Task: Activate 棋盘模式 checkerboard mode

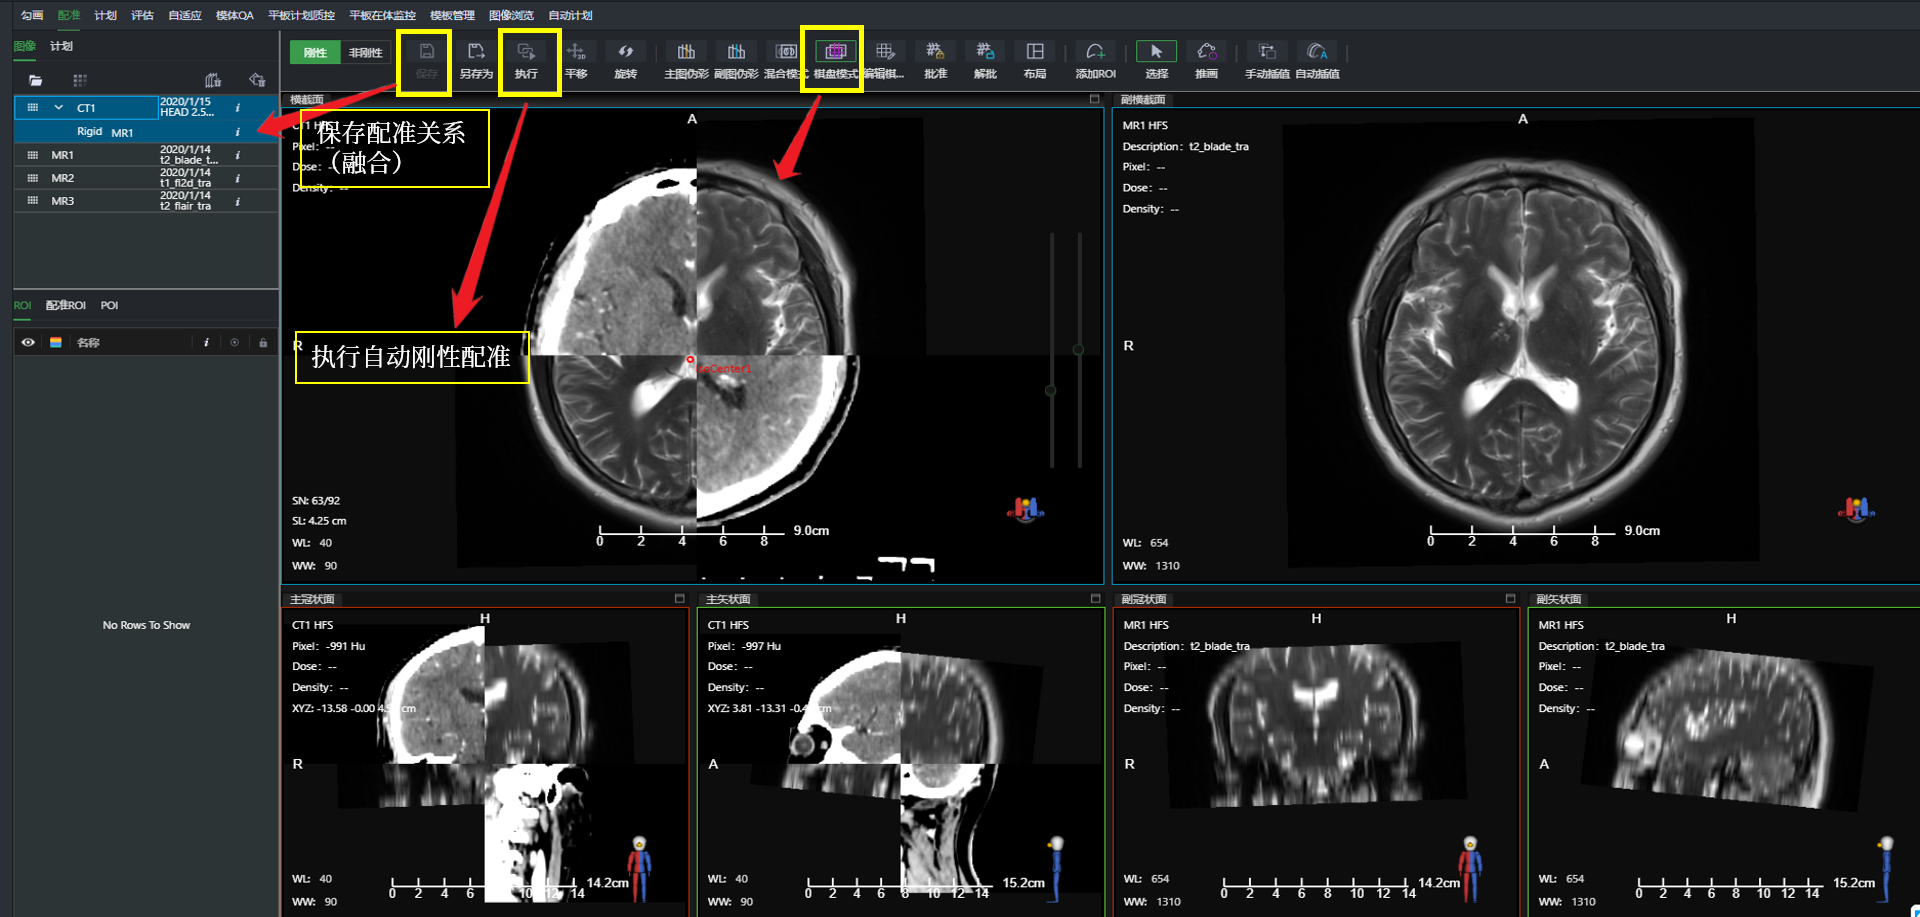Action: click(835, 52)
